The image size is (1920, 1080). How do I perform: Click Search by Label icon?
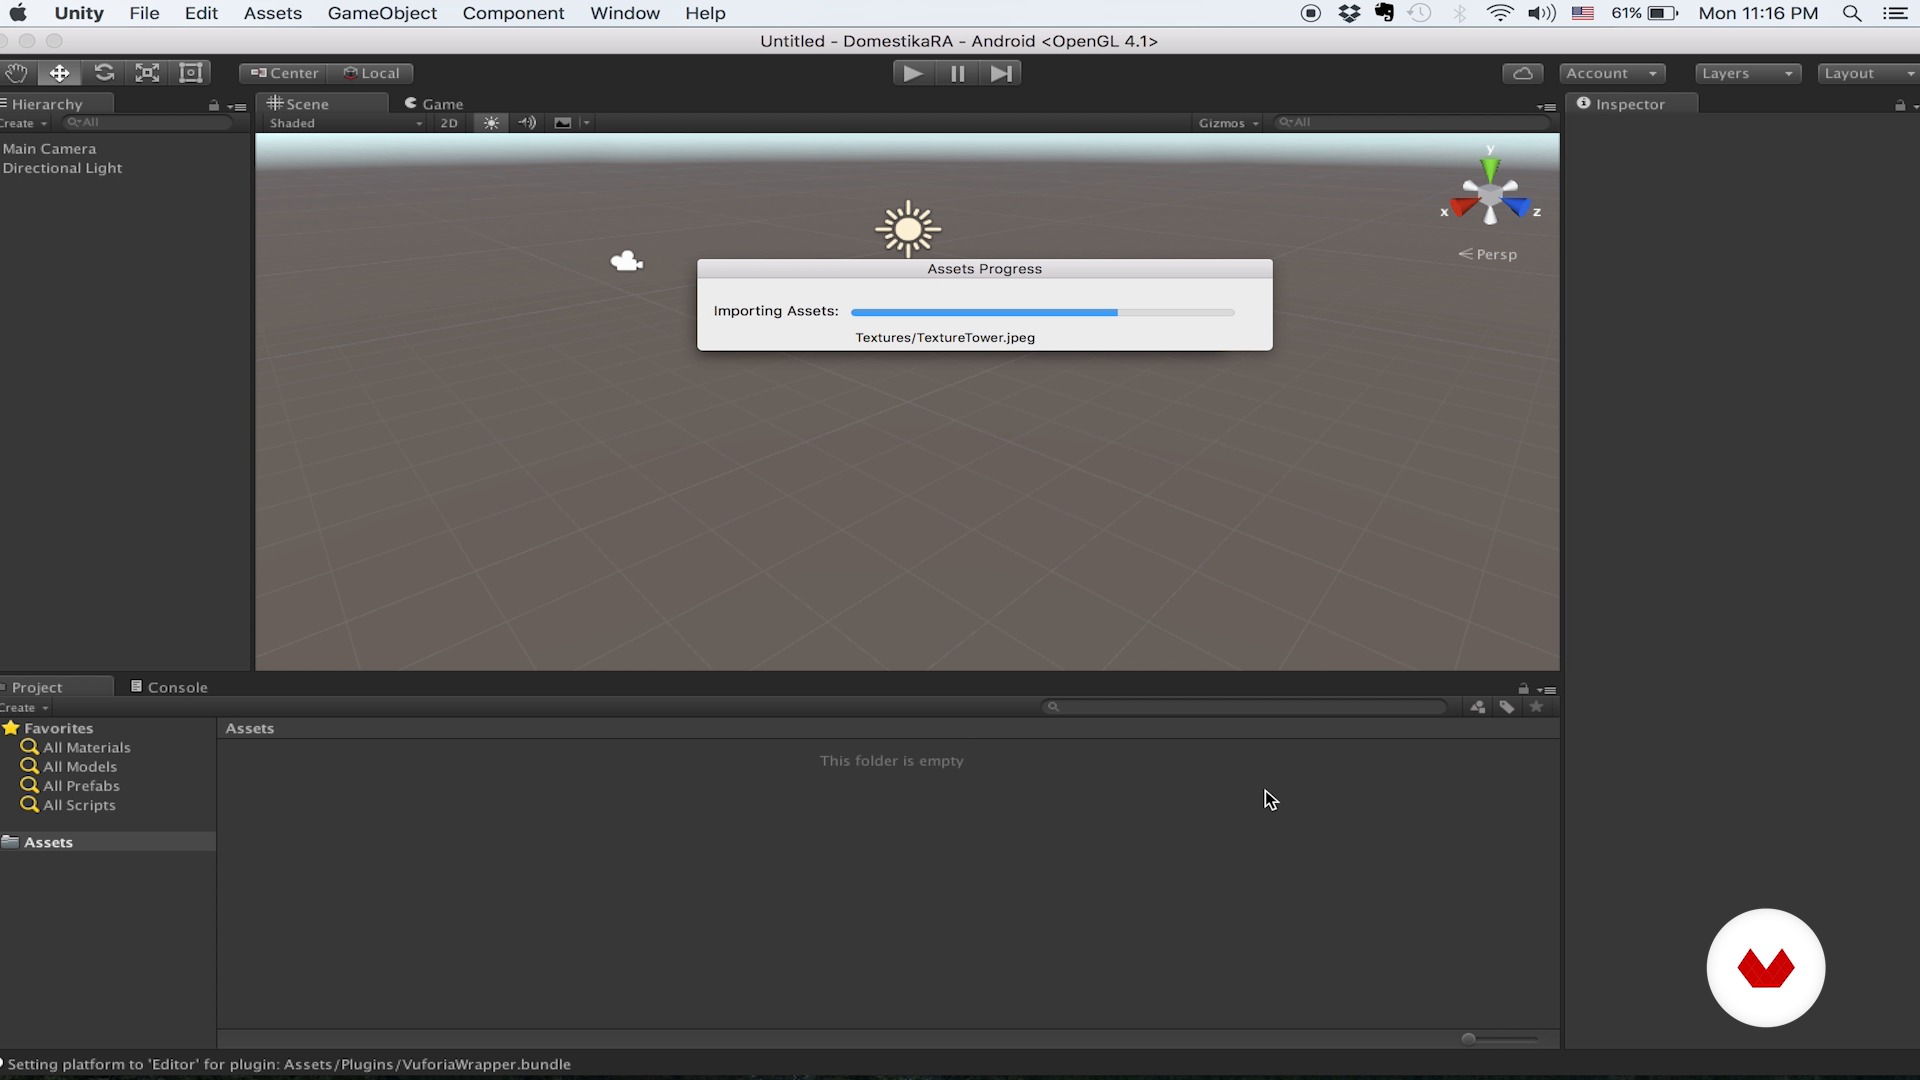click(1507, 707)
